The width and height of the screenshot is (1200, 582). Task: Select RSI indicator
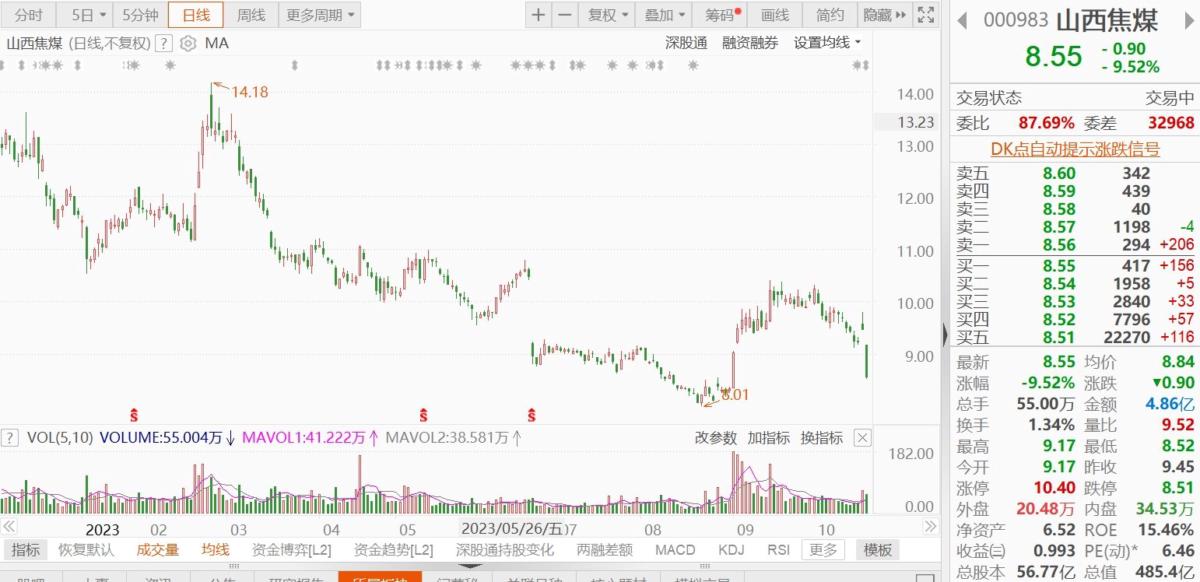click(778, 549)
